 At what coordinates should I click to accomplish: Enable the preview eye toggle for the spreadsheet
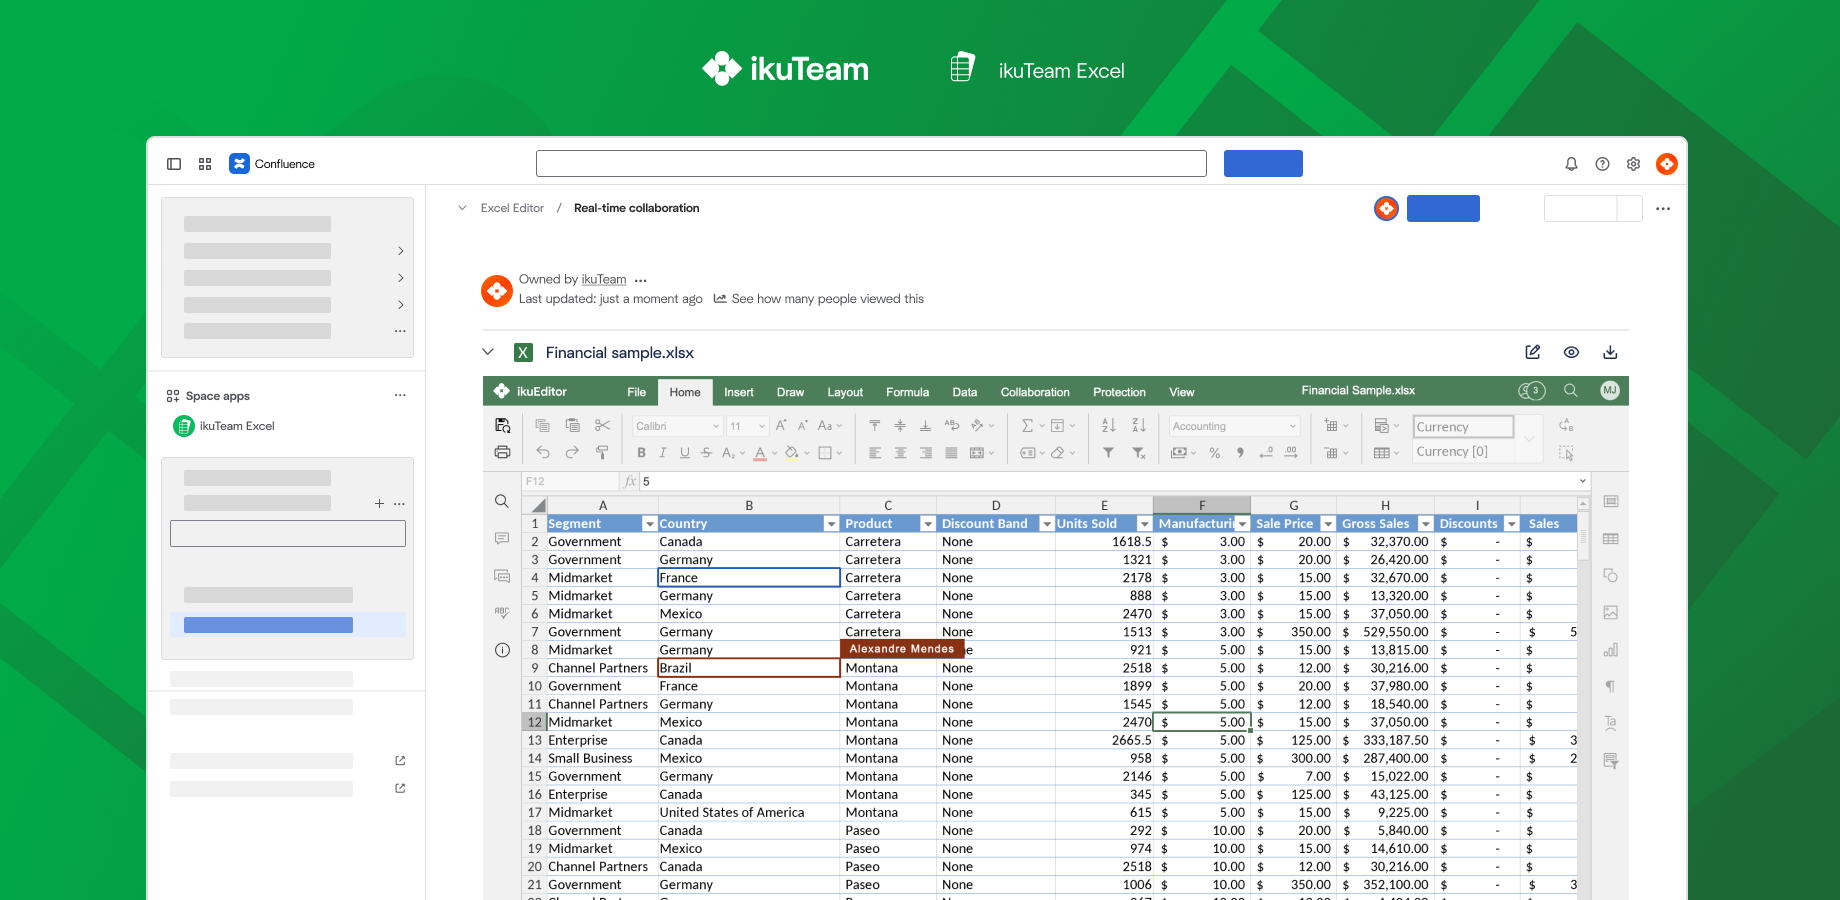pos(1571,352)
